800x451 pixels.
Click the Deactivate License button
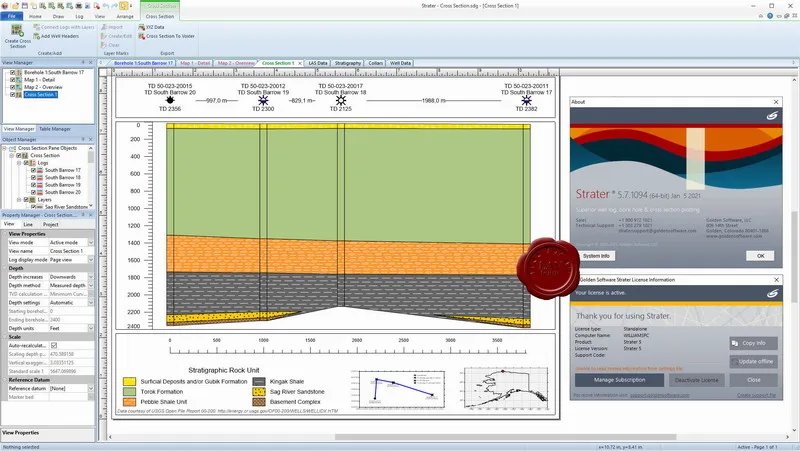[696, 380]
